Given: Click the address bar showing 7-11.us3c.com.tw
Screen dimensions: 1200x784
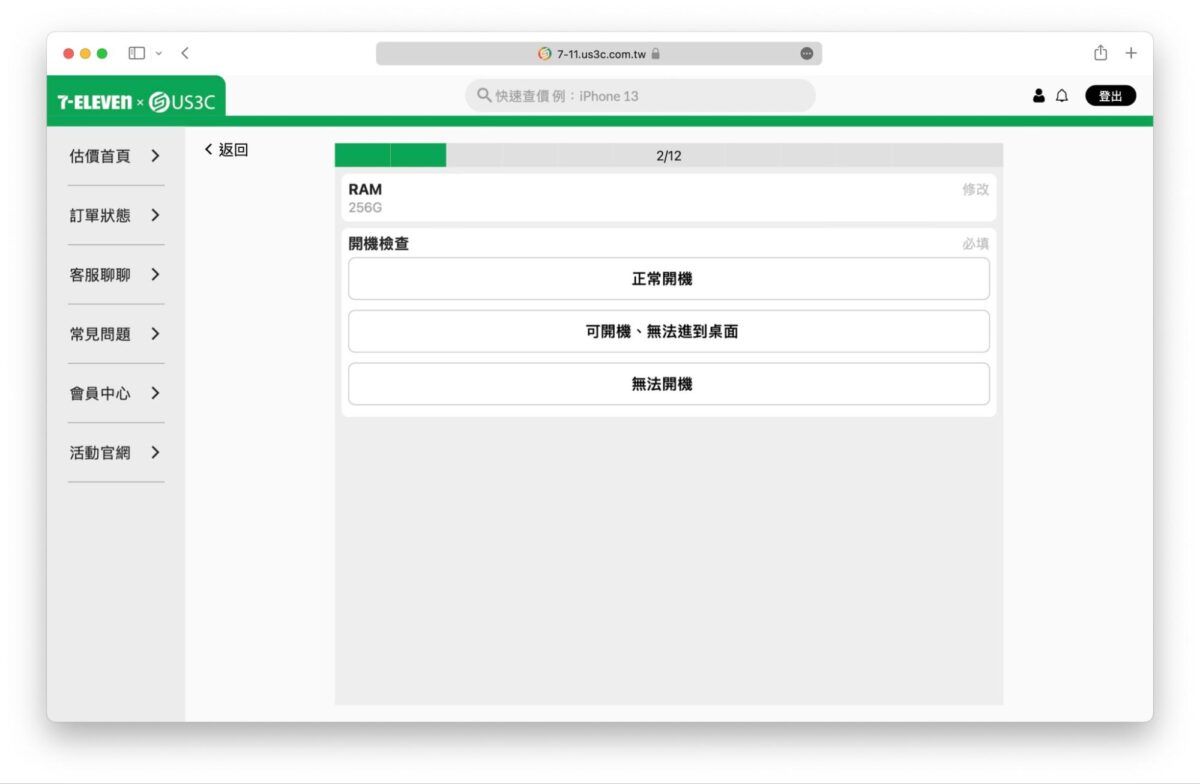Looking at the screenshot, I should coord(599,54).
